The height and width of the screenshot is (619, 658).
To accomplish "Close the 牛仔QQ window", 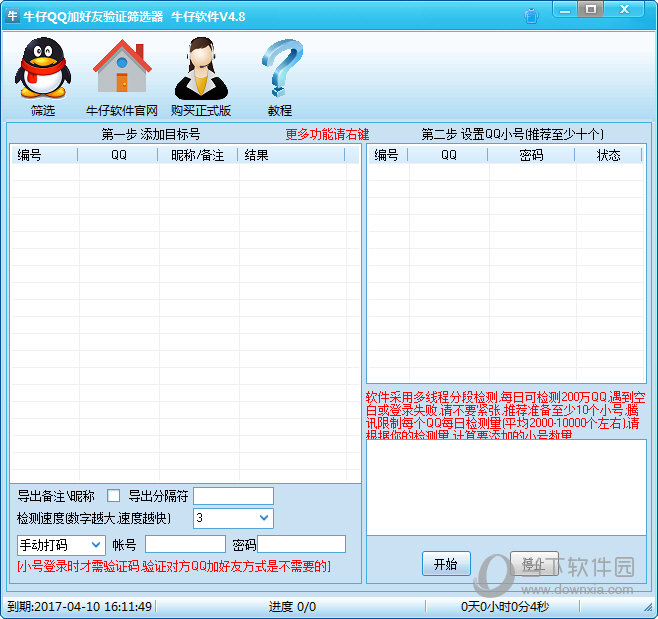I will point(624,9).
